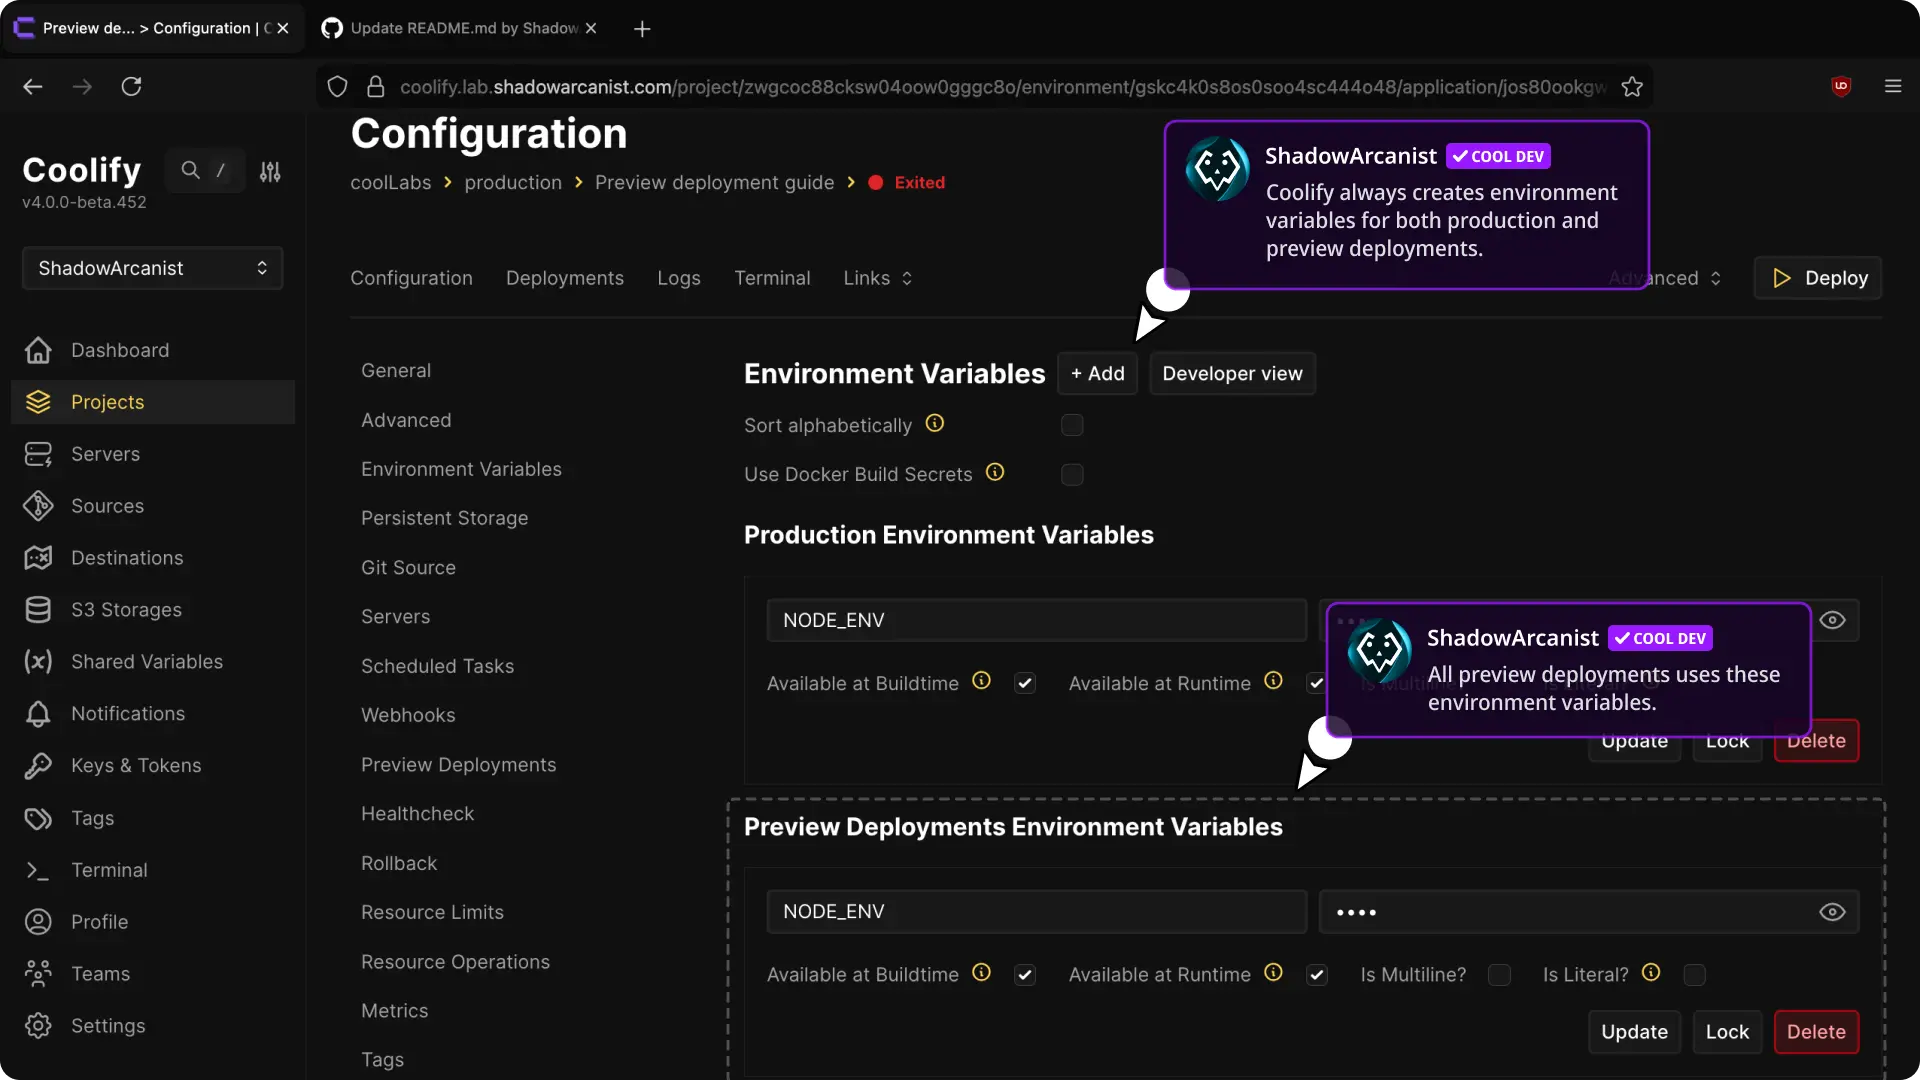Click the Servers sidebar icon

coord(38,454)
